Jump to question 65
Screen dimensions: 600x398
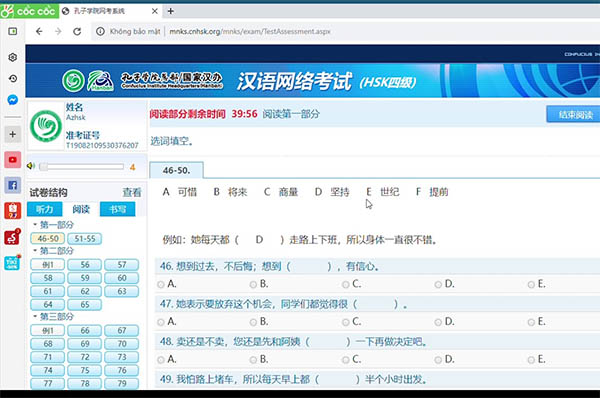pos(85,305)
